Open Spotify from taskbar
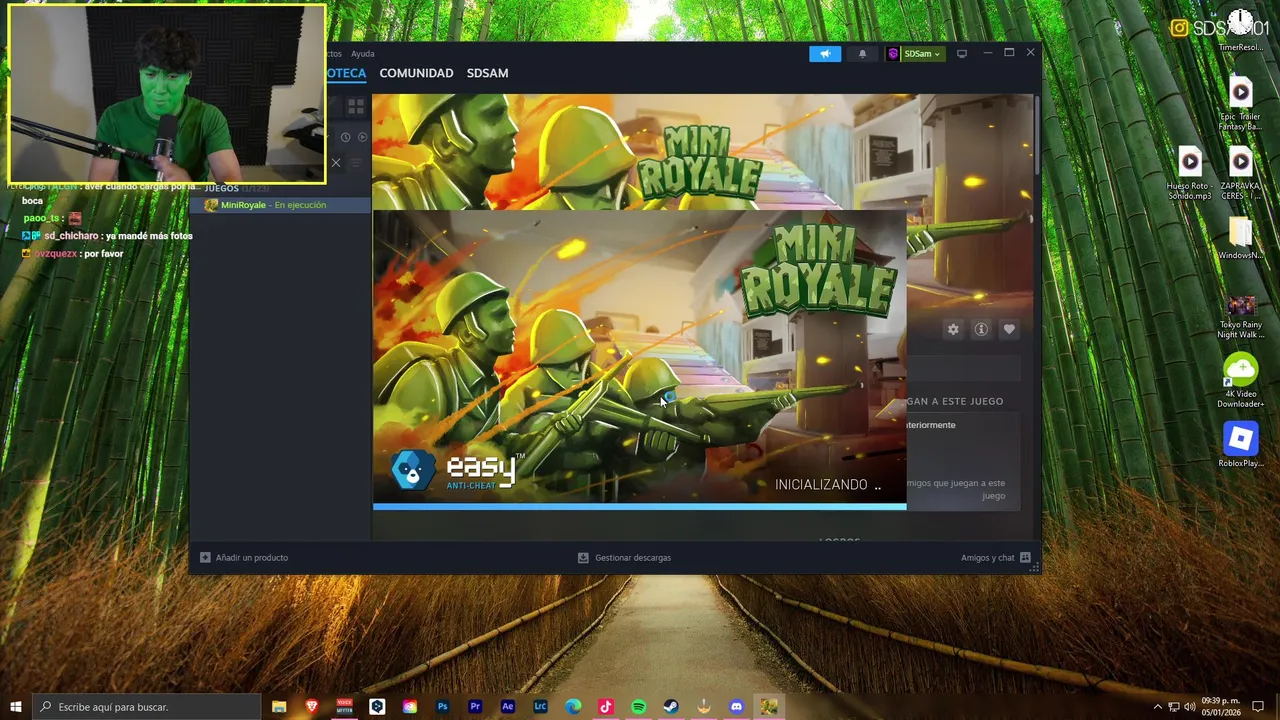The image size is (1280, 720). tap(638, 707)
